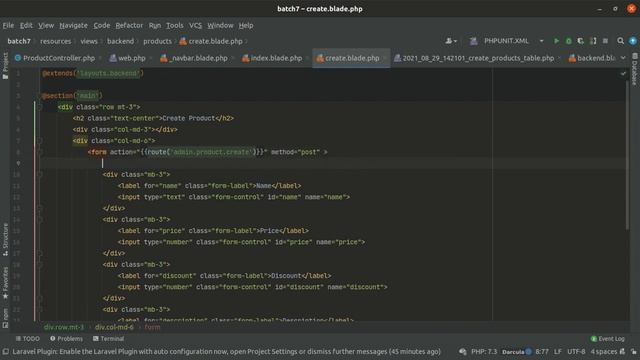Screen dimensions: 640x360
Task: Click create.blade.php in navigation breadcrumb
Action: tap(211, 41)
